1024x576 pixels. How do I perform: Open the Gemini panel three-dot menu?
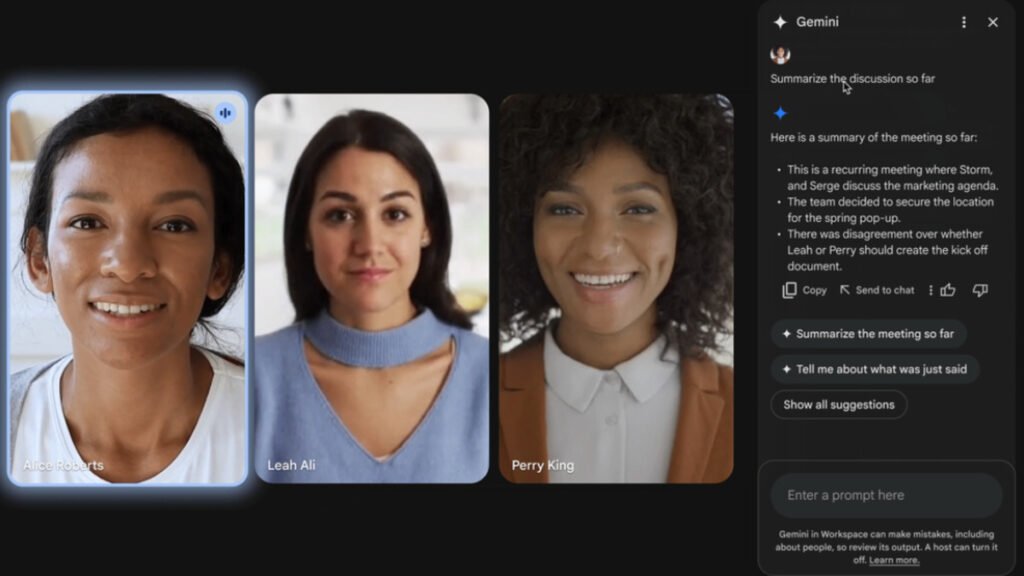click(963, 21)
